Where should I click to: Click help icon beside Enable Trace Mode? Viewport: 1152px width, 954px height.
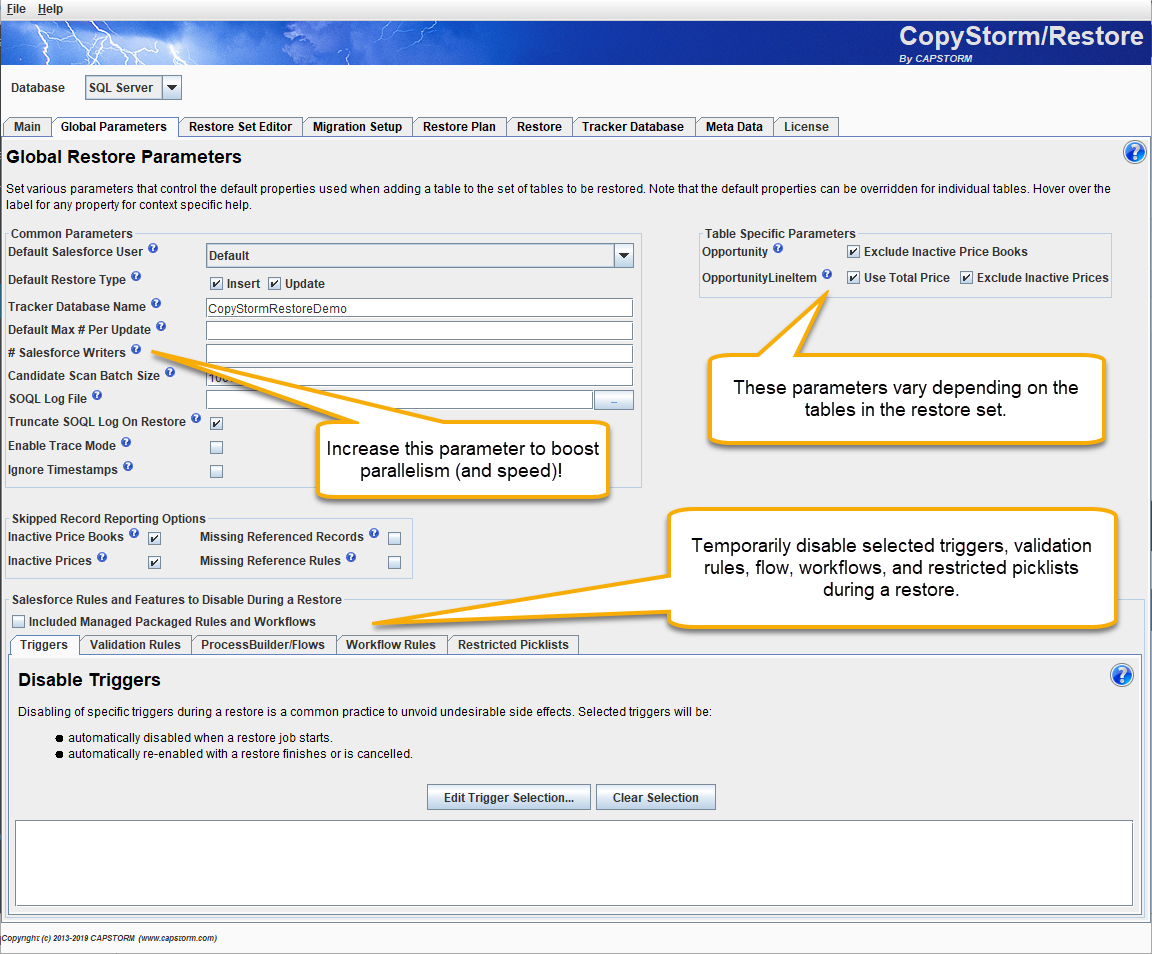[126, 442]
